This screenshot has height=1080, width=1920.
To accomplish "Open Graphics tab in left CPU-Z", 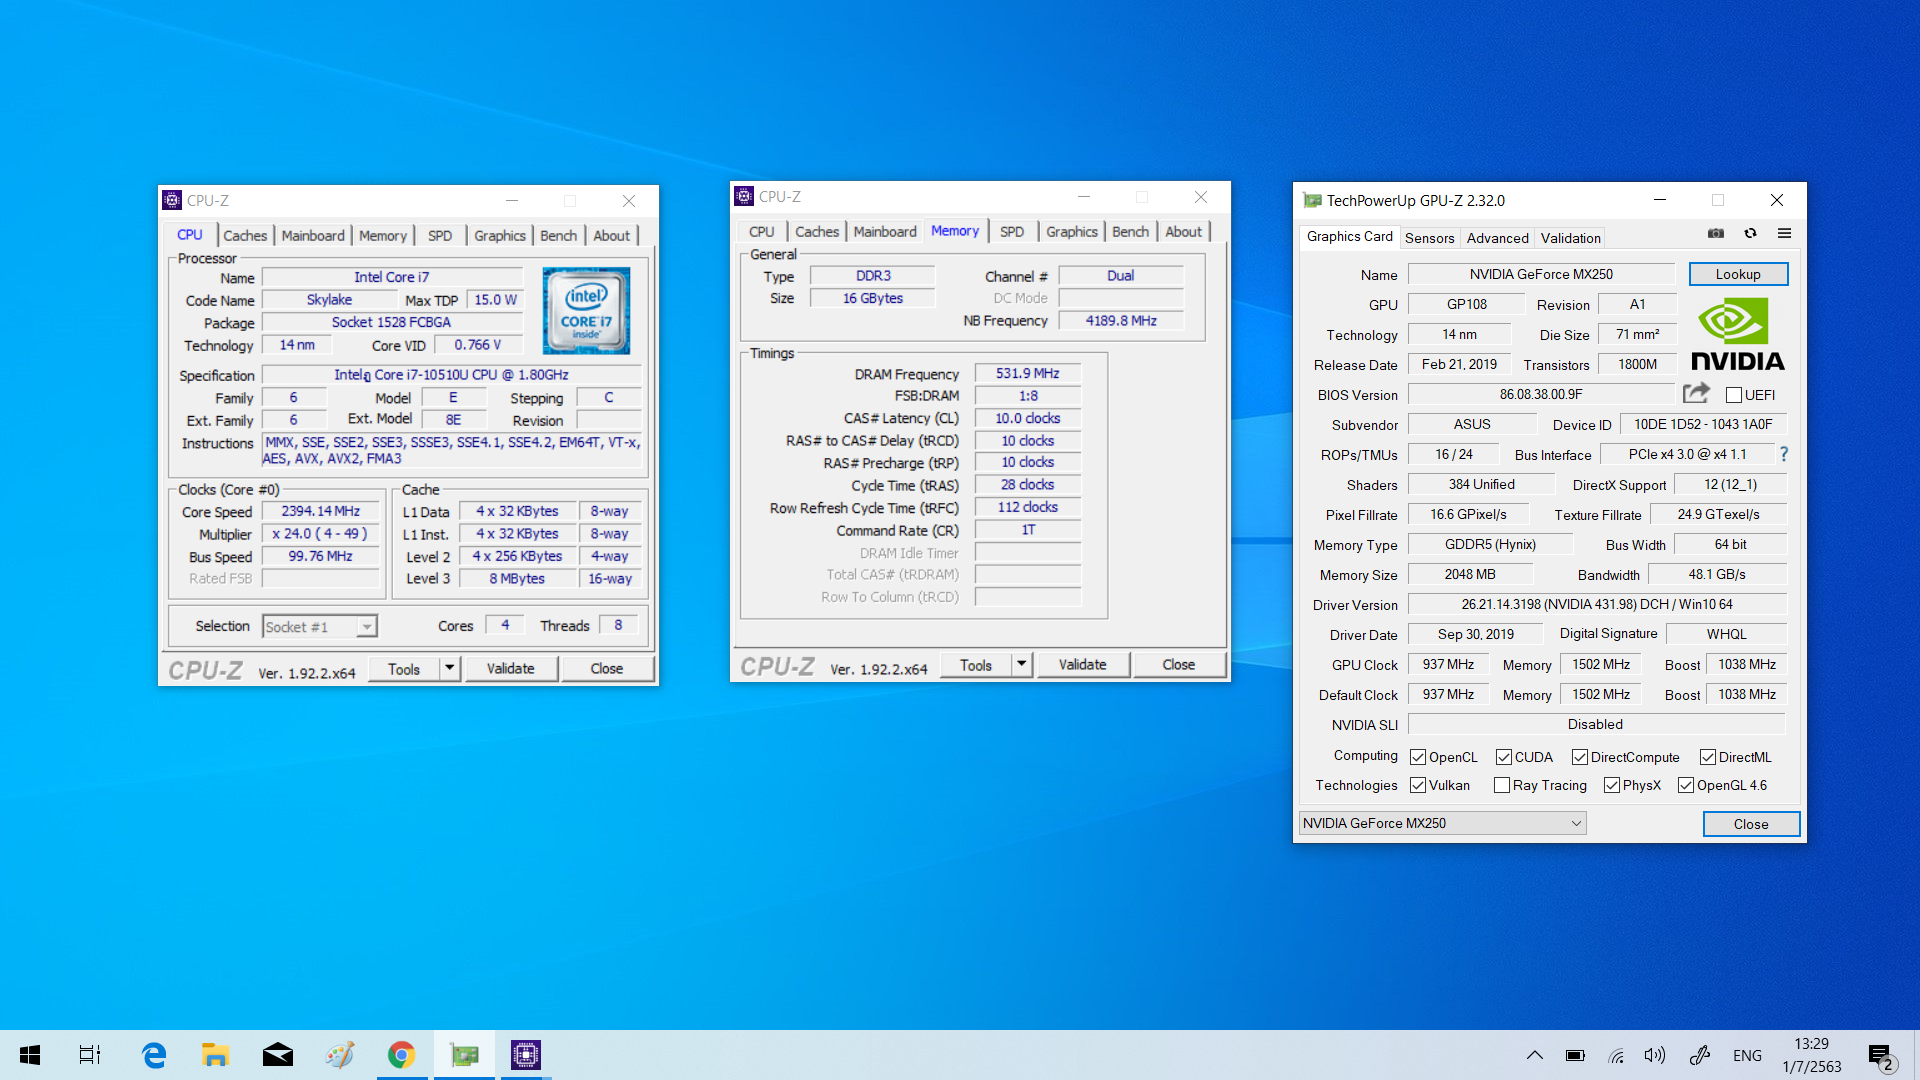I will (499, 235).
